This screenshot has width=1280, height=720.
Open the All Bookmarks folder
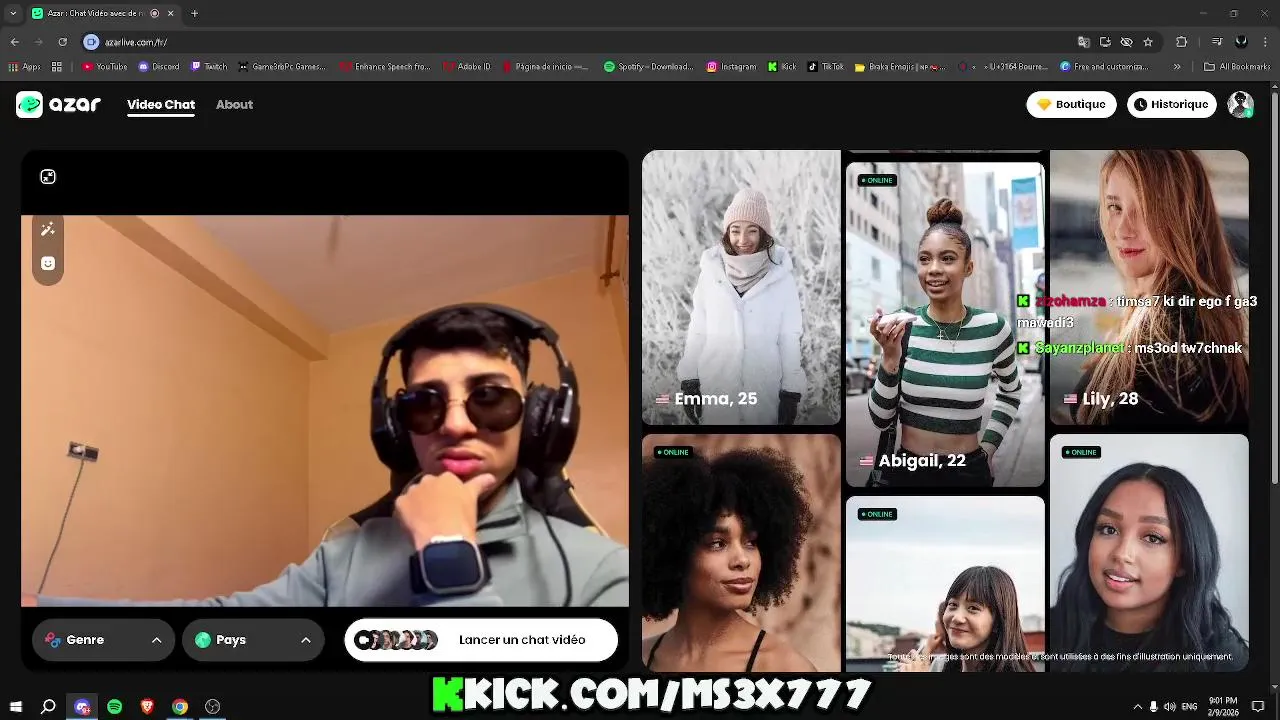[x=1238, y=67]
